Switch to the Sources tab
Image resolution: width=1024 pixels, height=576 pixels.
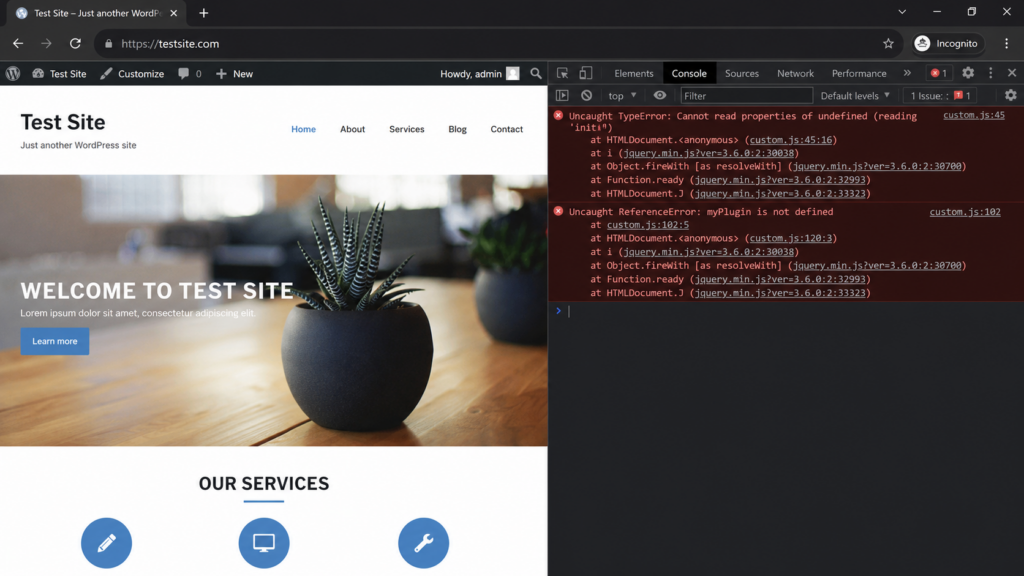pos(742,73)
